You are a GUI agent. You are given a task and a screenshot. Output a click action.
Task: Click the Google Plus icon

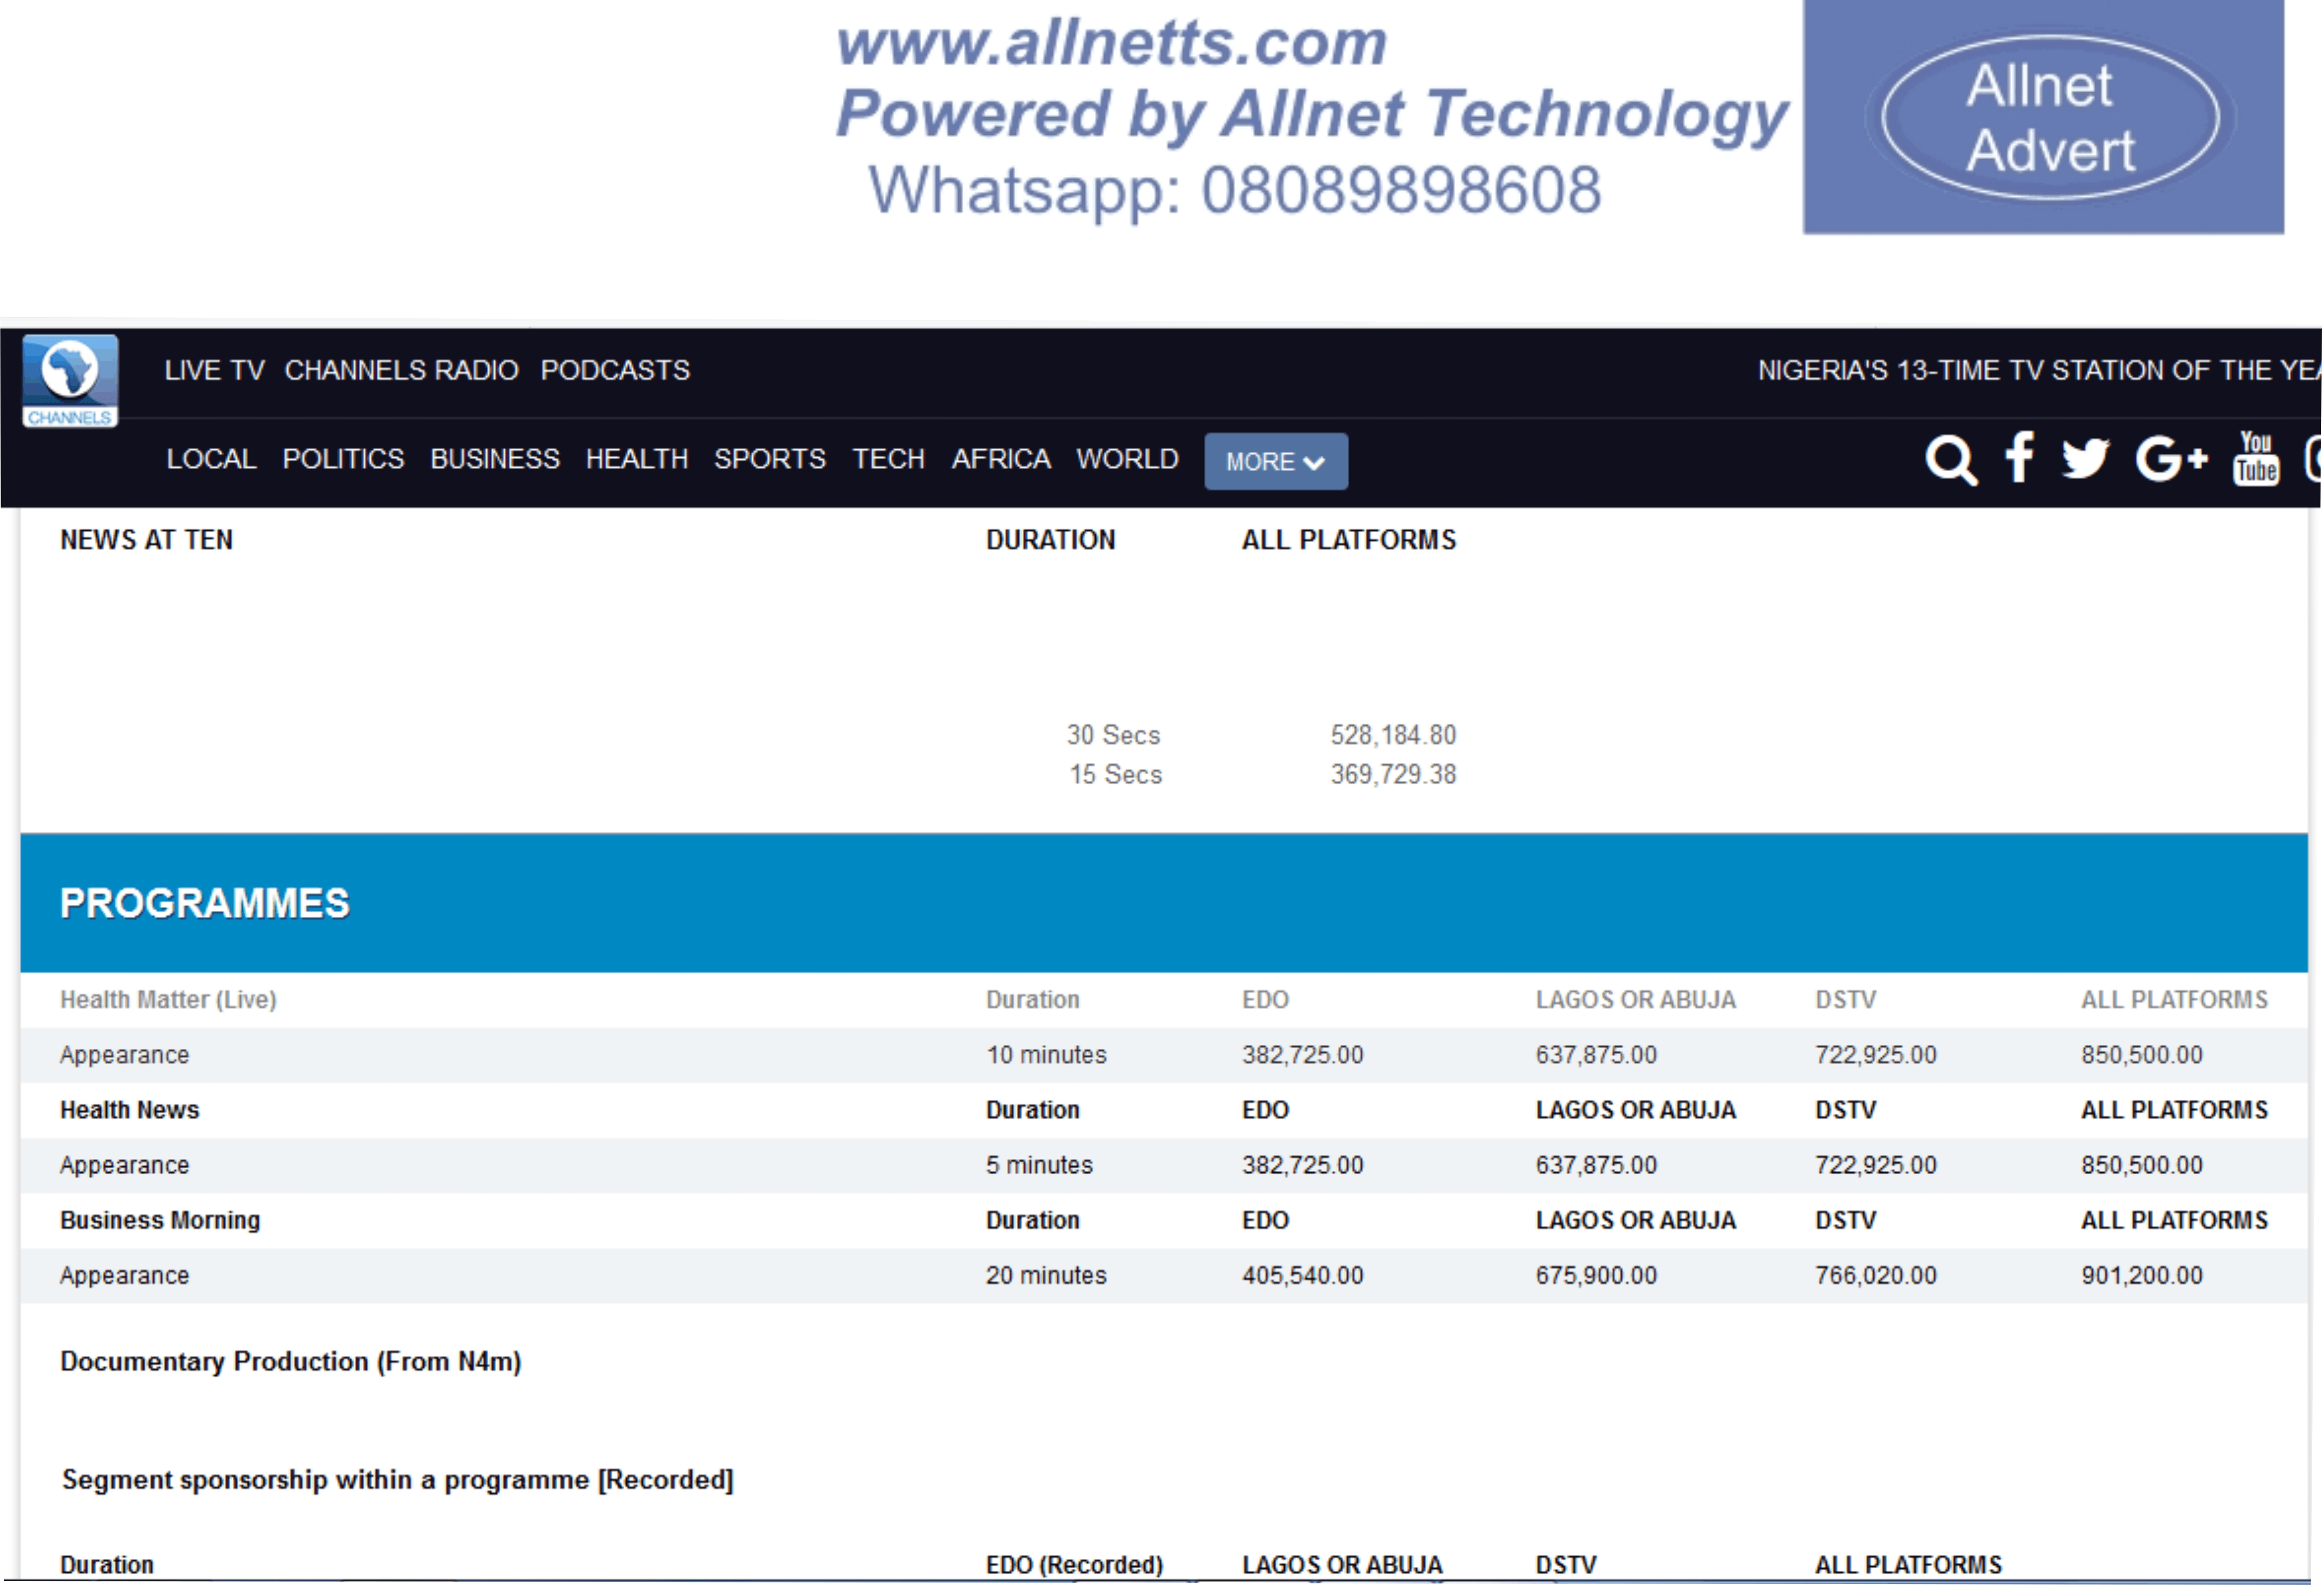(x=2170, y=459)
